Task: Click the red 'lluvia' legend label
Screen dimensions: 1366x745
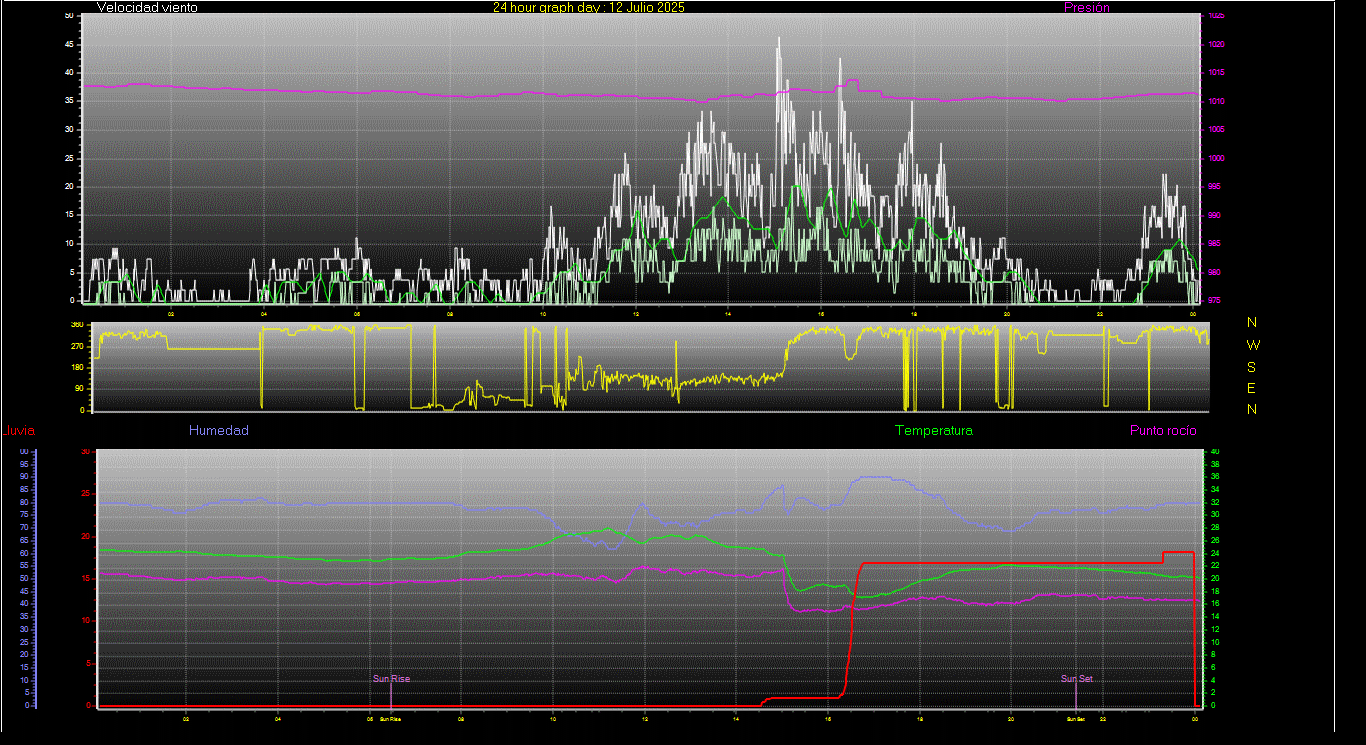Action: (19, 431)
